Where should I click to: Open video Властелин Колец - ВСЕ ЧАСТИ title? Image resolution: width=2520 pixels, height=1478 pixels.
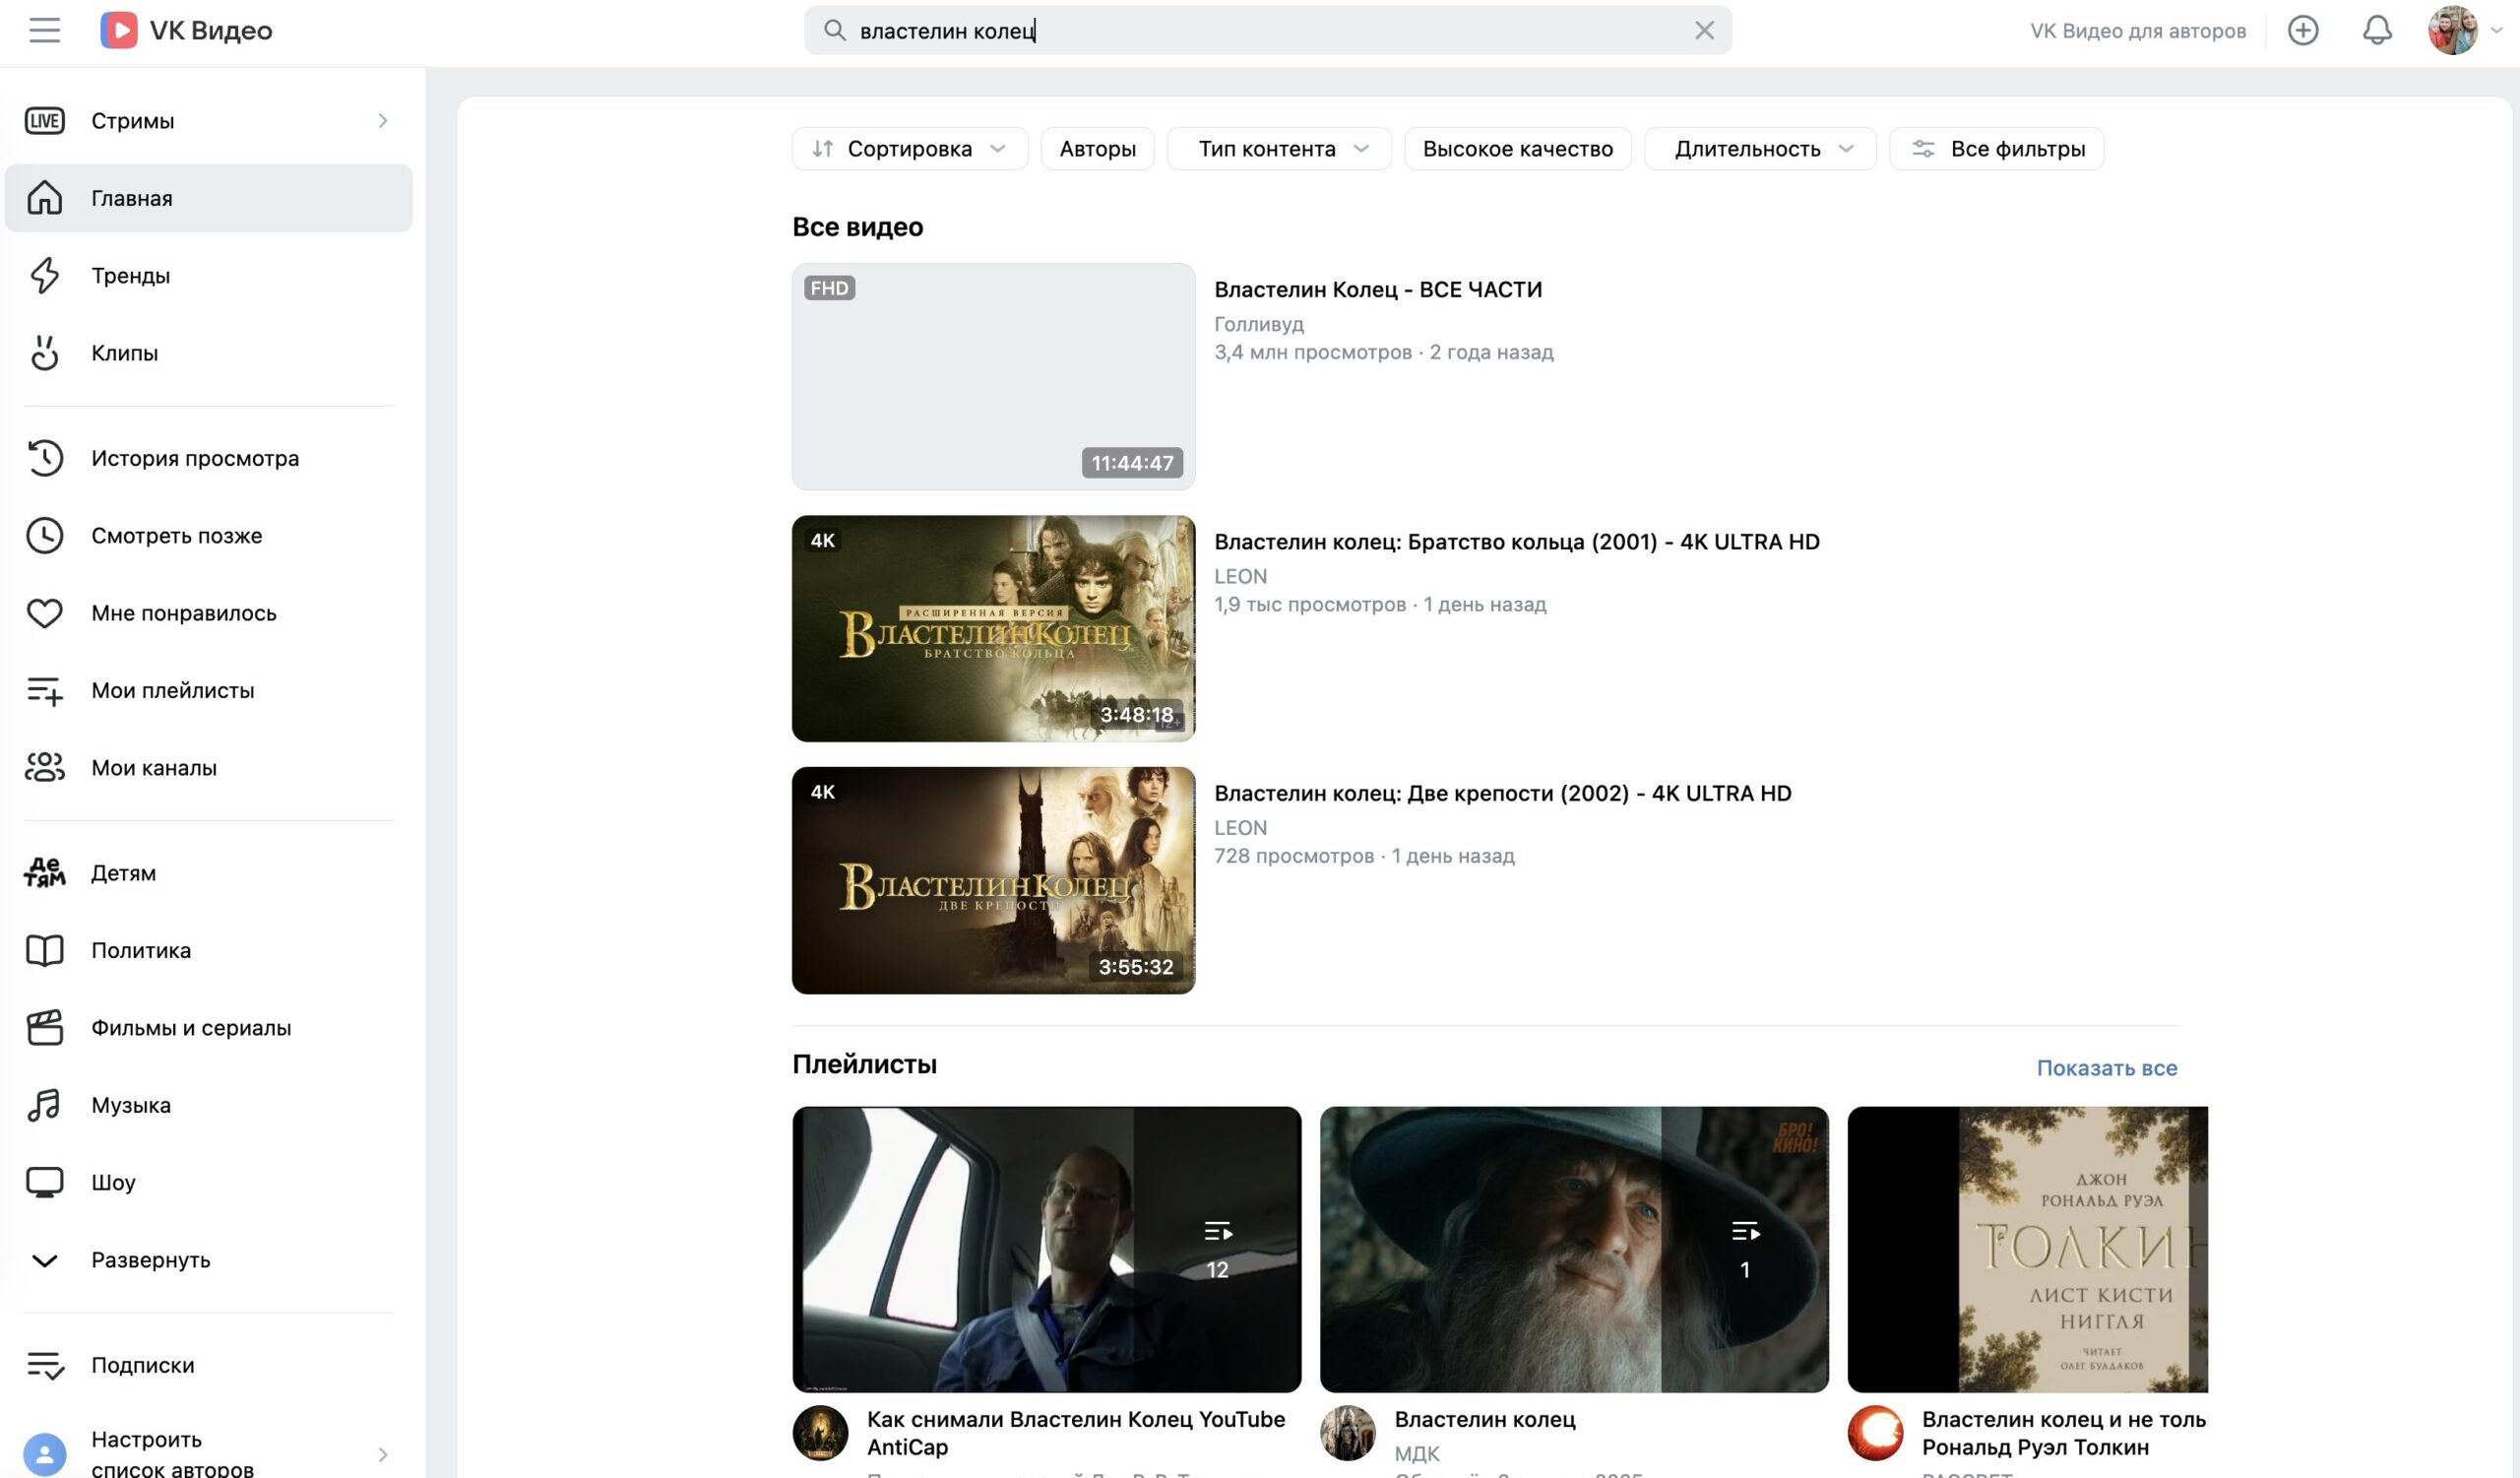pyautogui.click(x=1378, y=289)
